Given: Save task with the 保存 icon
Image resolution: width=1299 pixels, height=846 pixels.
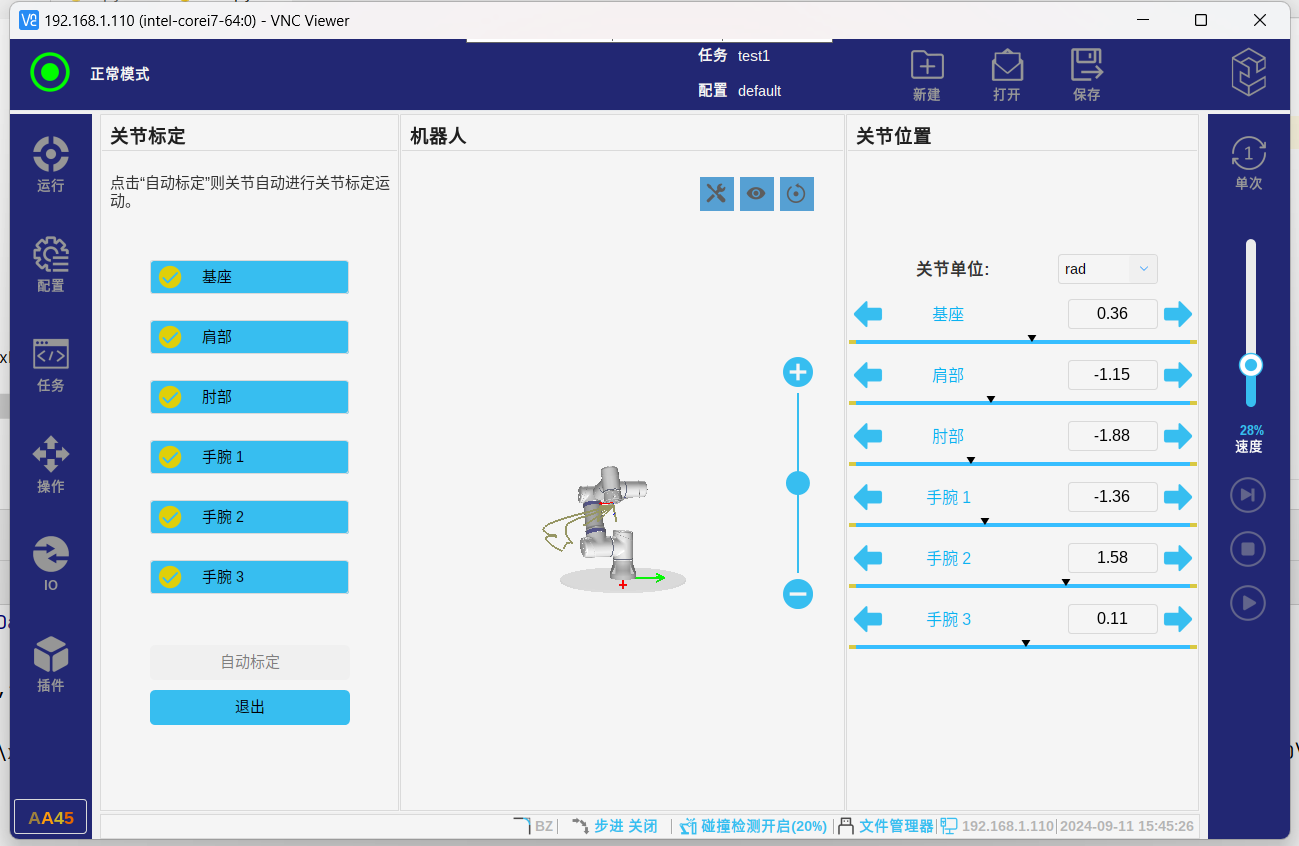Looking at the screenshot, I should (x=1086, y=75).
